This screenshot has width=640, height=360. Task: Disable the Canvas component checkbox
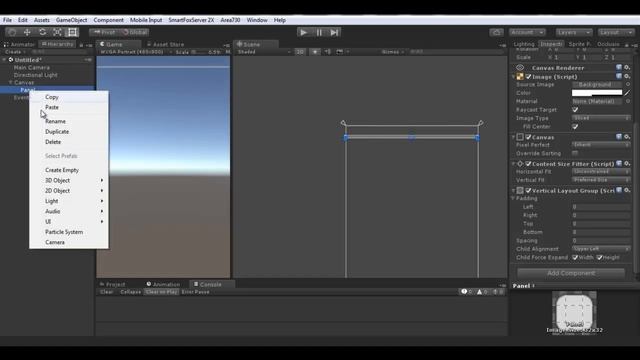click(x=528, y=137)
